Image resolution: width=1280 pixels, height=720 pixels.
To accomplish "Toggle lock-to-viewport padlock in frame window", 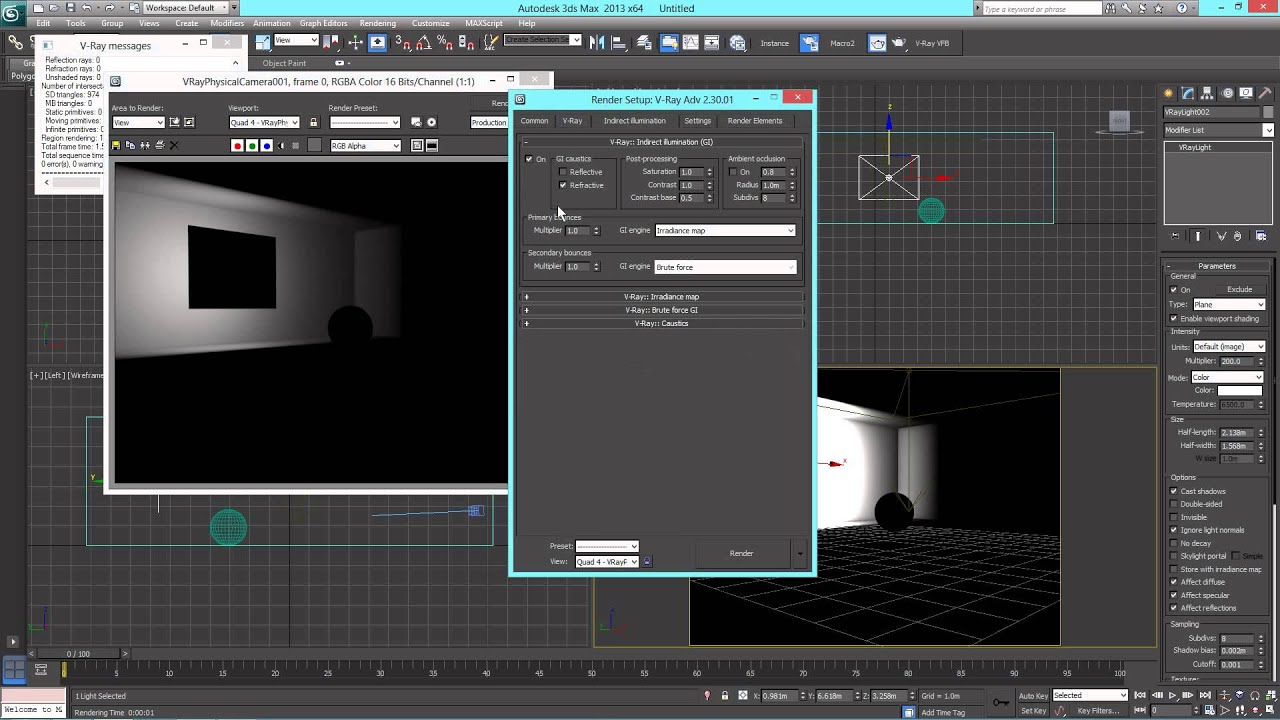I will click(x=313, y=123).
